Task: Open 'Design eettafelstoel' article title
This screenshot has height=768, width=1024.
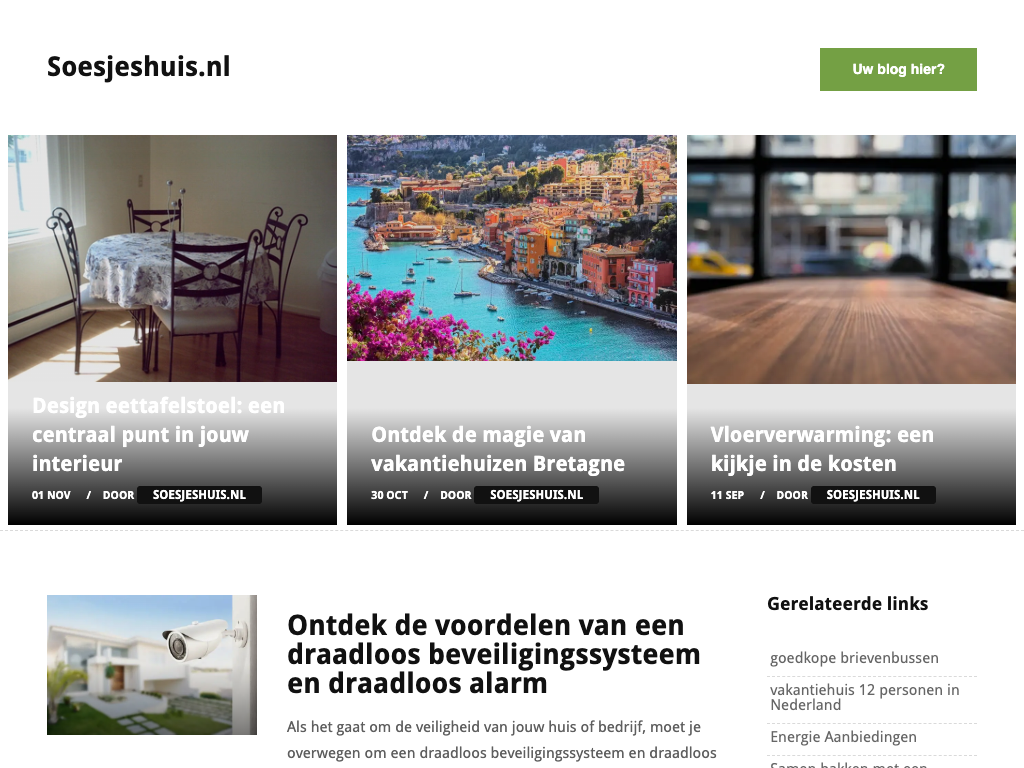Action: (x=159, y=434)
